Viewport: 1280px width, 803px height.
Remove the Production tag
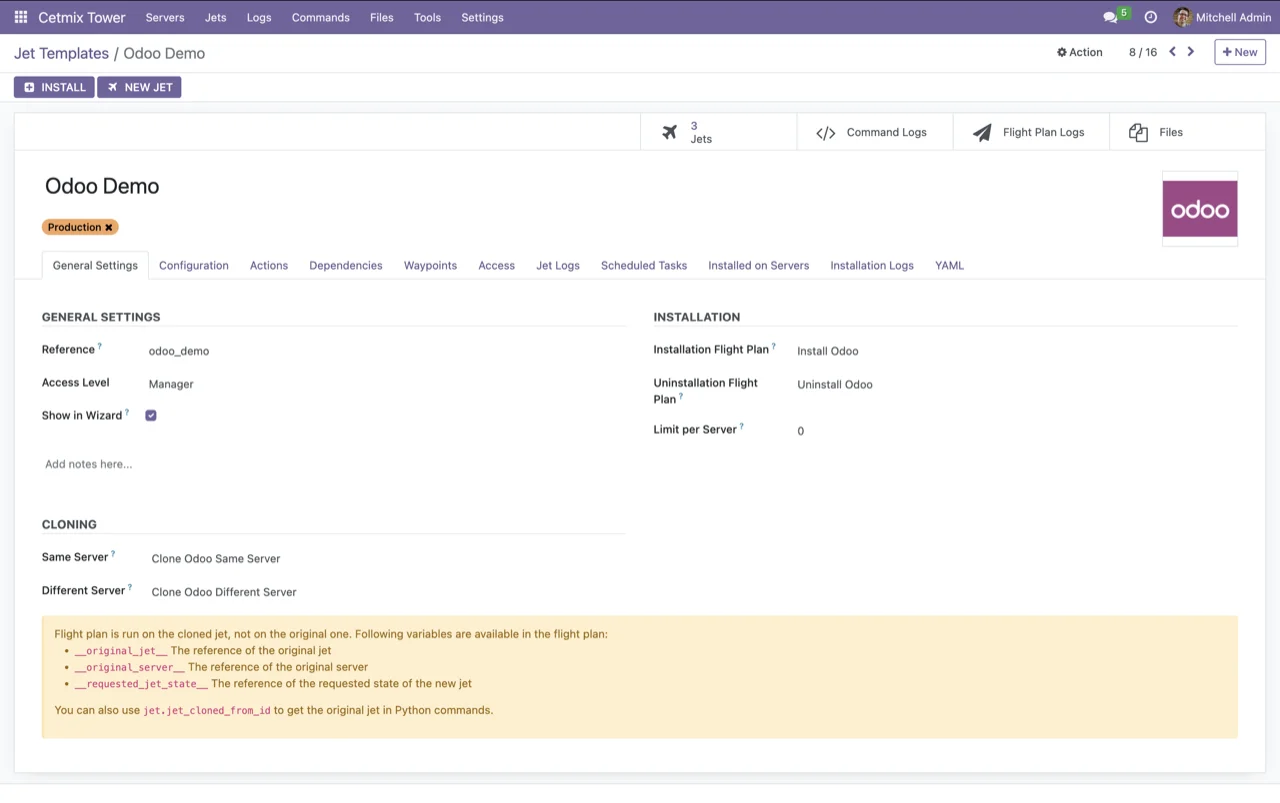pyautogui.click(x=109, y=227)
